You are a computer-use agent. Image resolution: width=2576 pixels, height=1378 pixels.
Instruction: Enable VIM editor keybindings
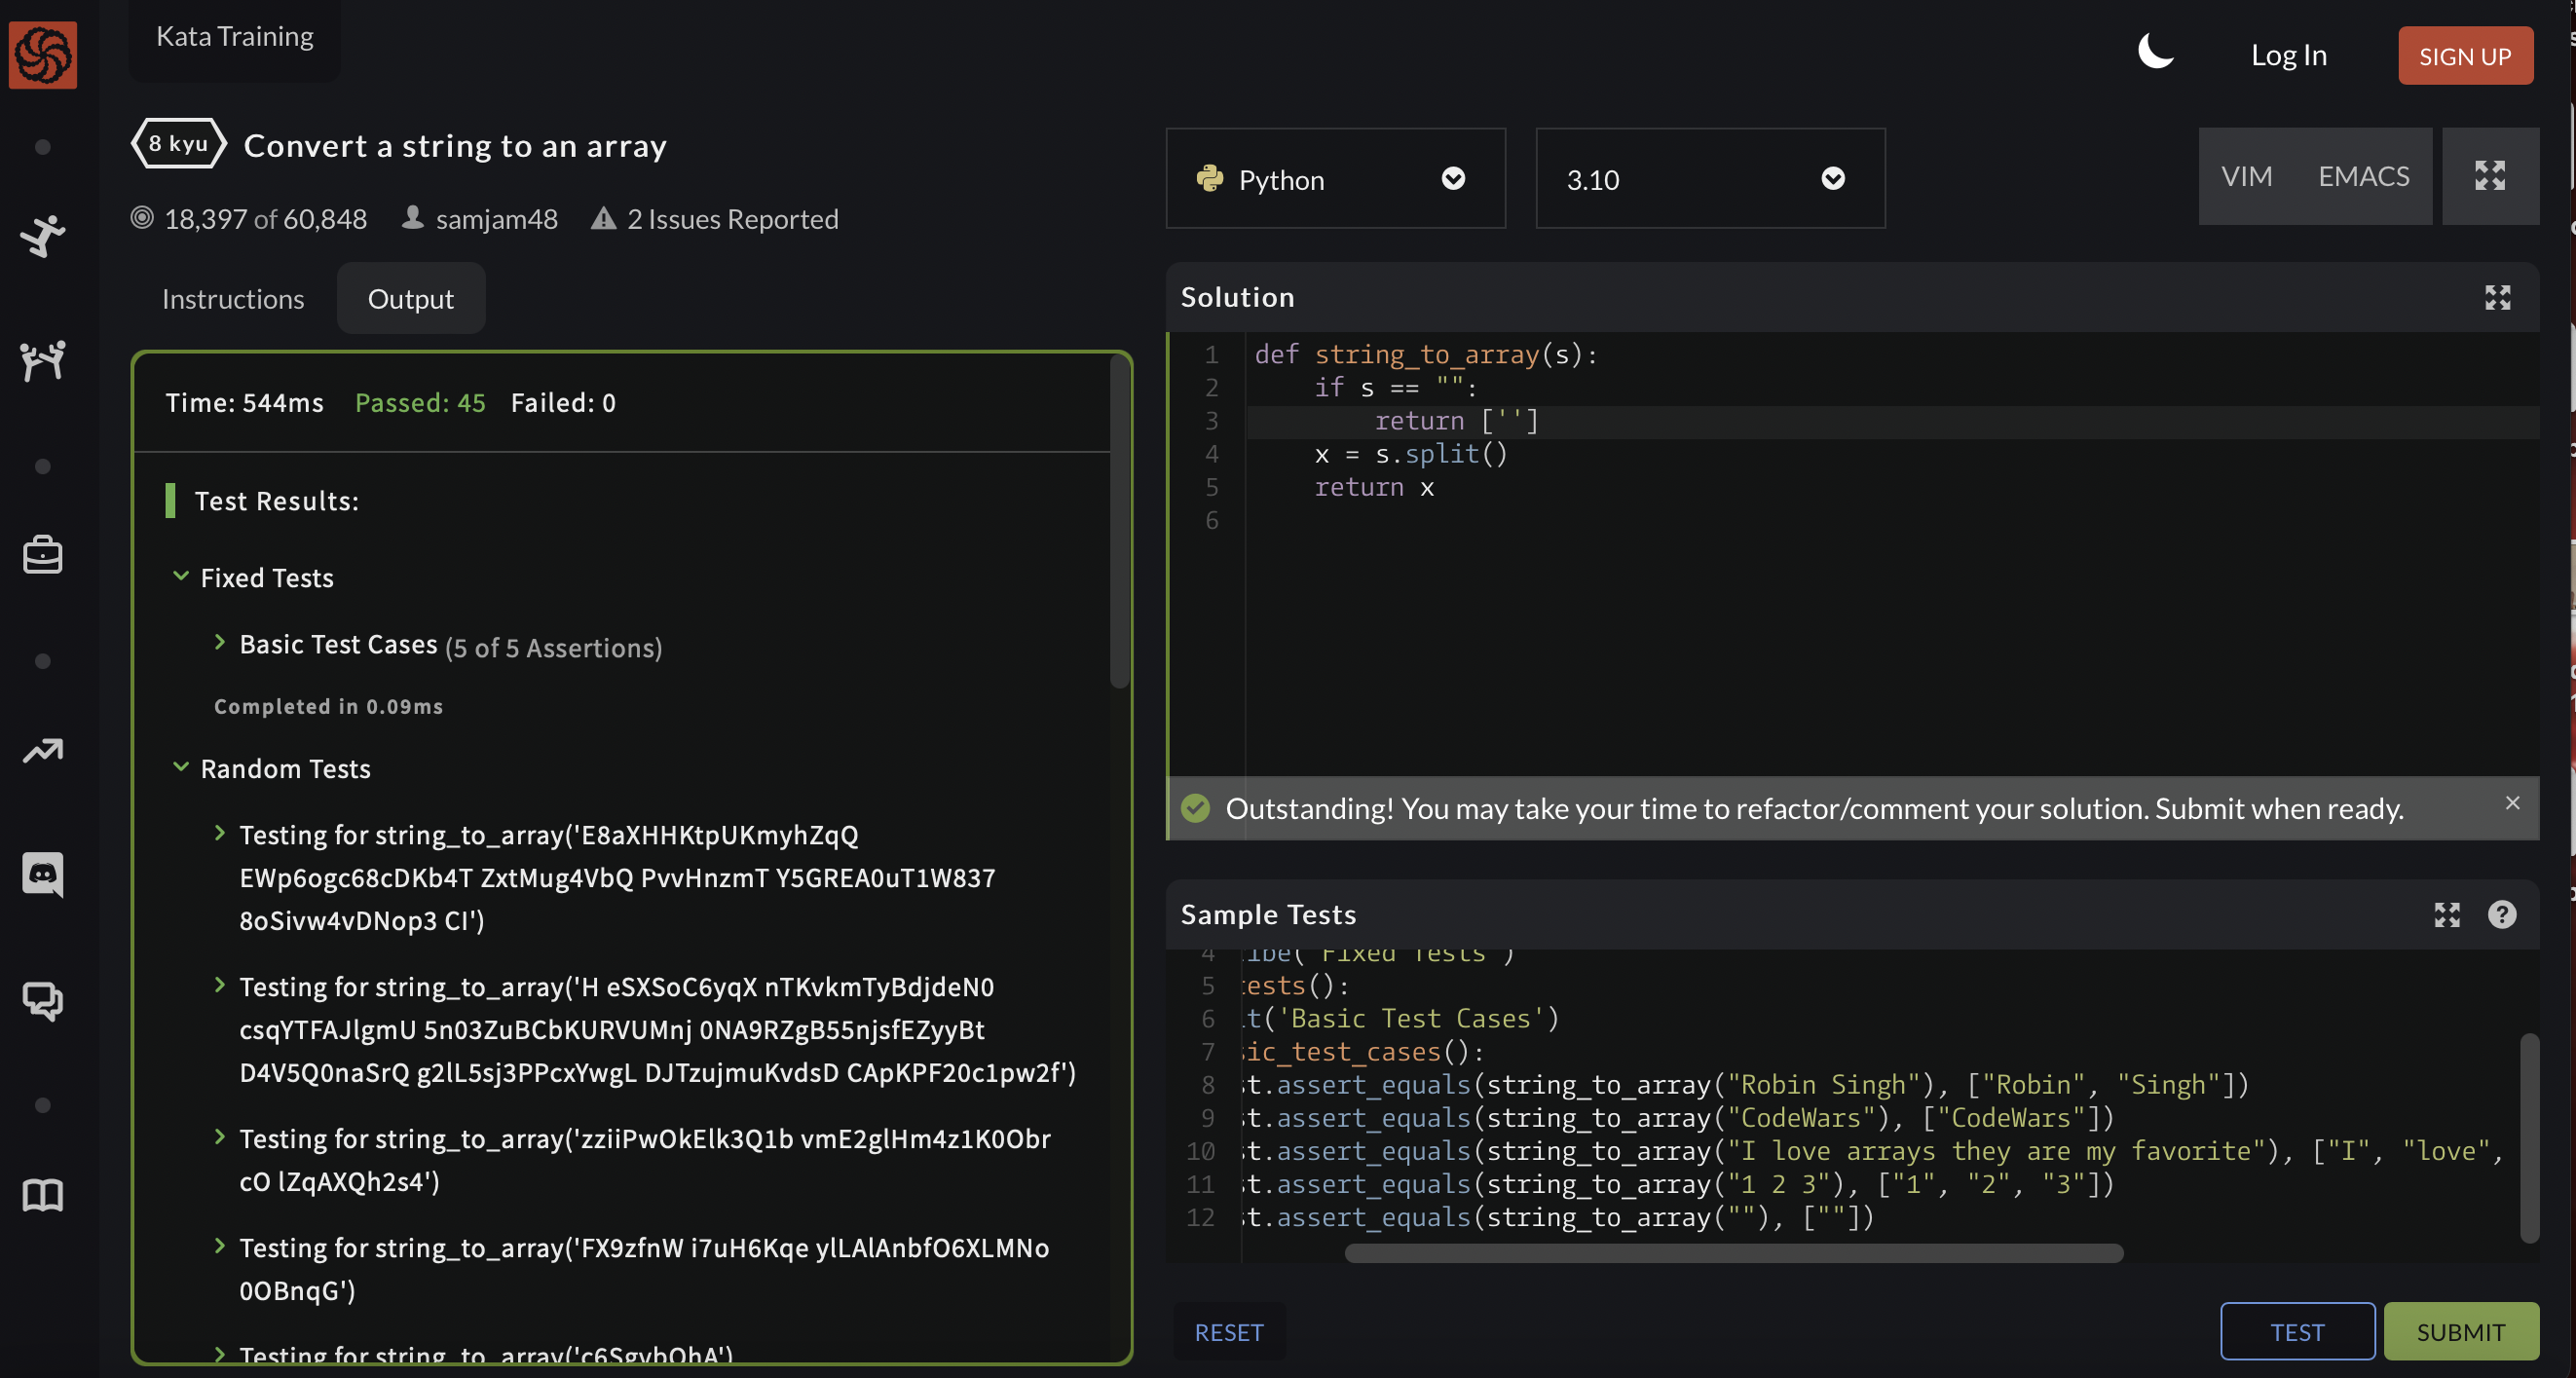pyautogui.click(x=2246, y=176)
